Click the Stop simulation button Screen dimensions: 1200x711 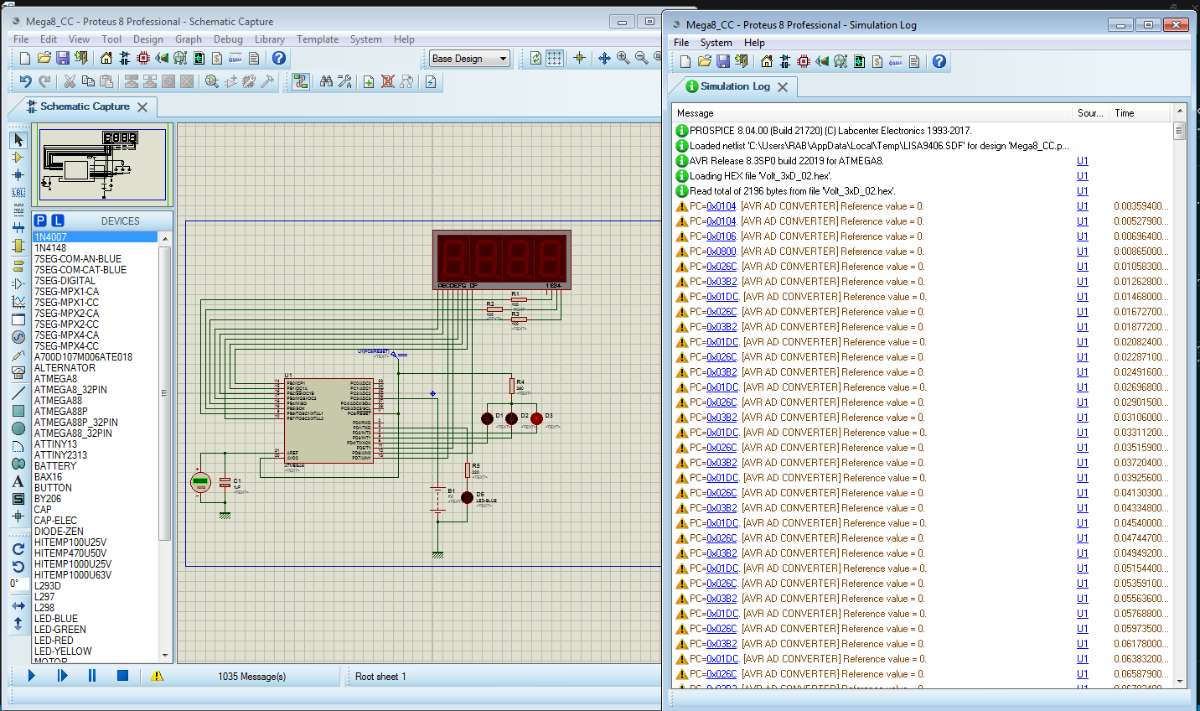pos(122,676)
